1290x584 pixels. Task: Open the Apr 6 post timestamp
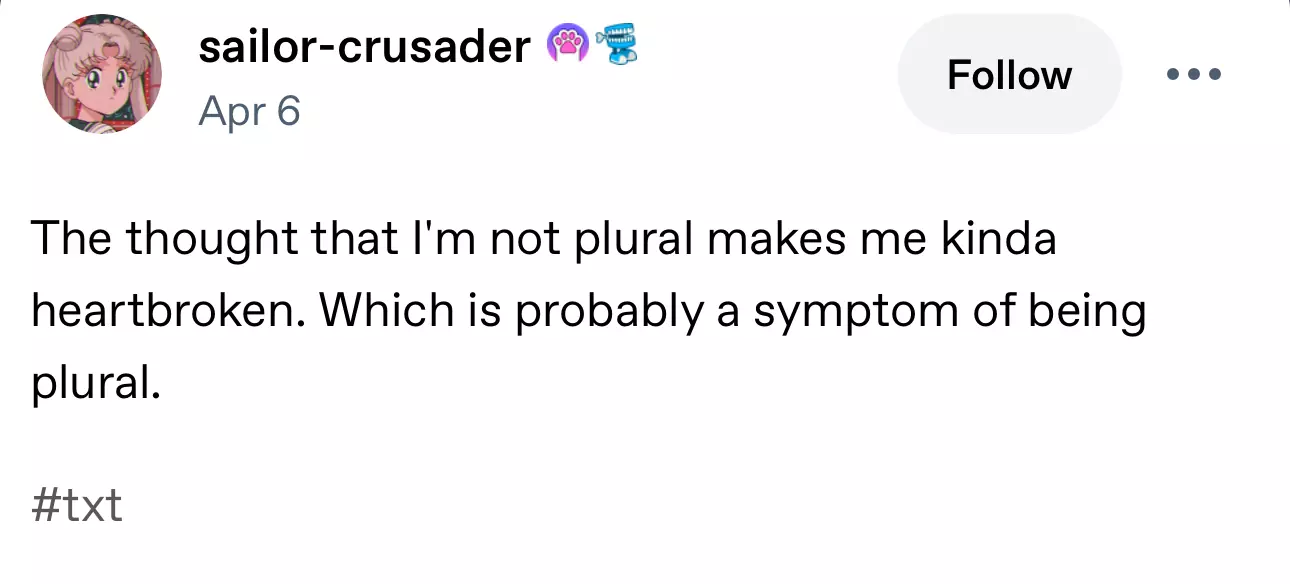click(x=249, y=111)
